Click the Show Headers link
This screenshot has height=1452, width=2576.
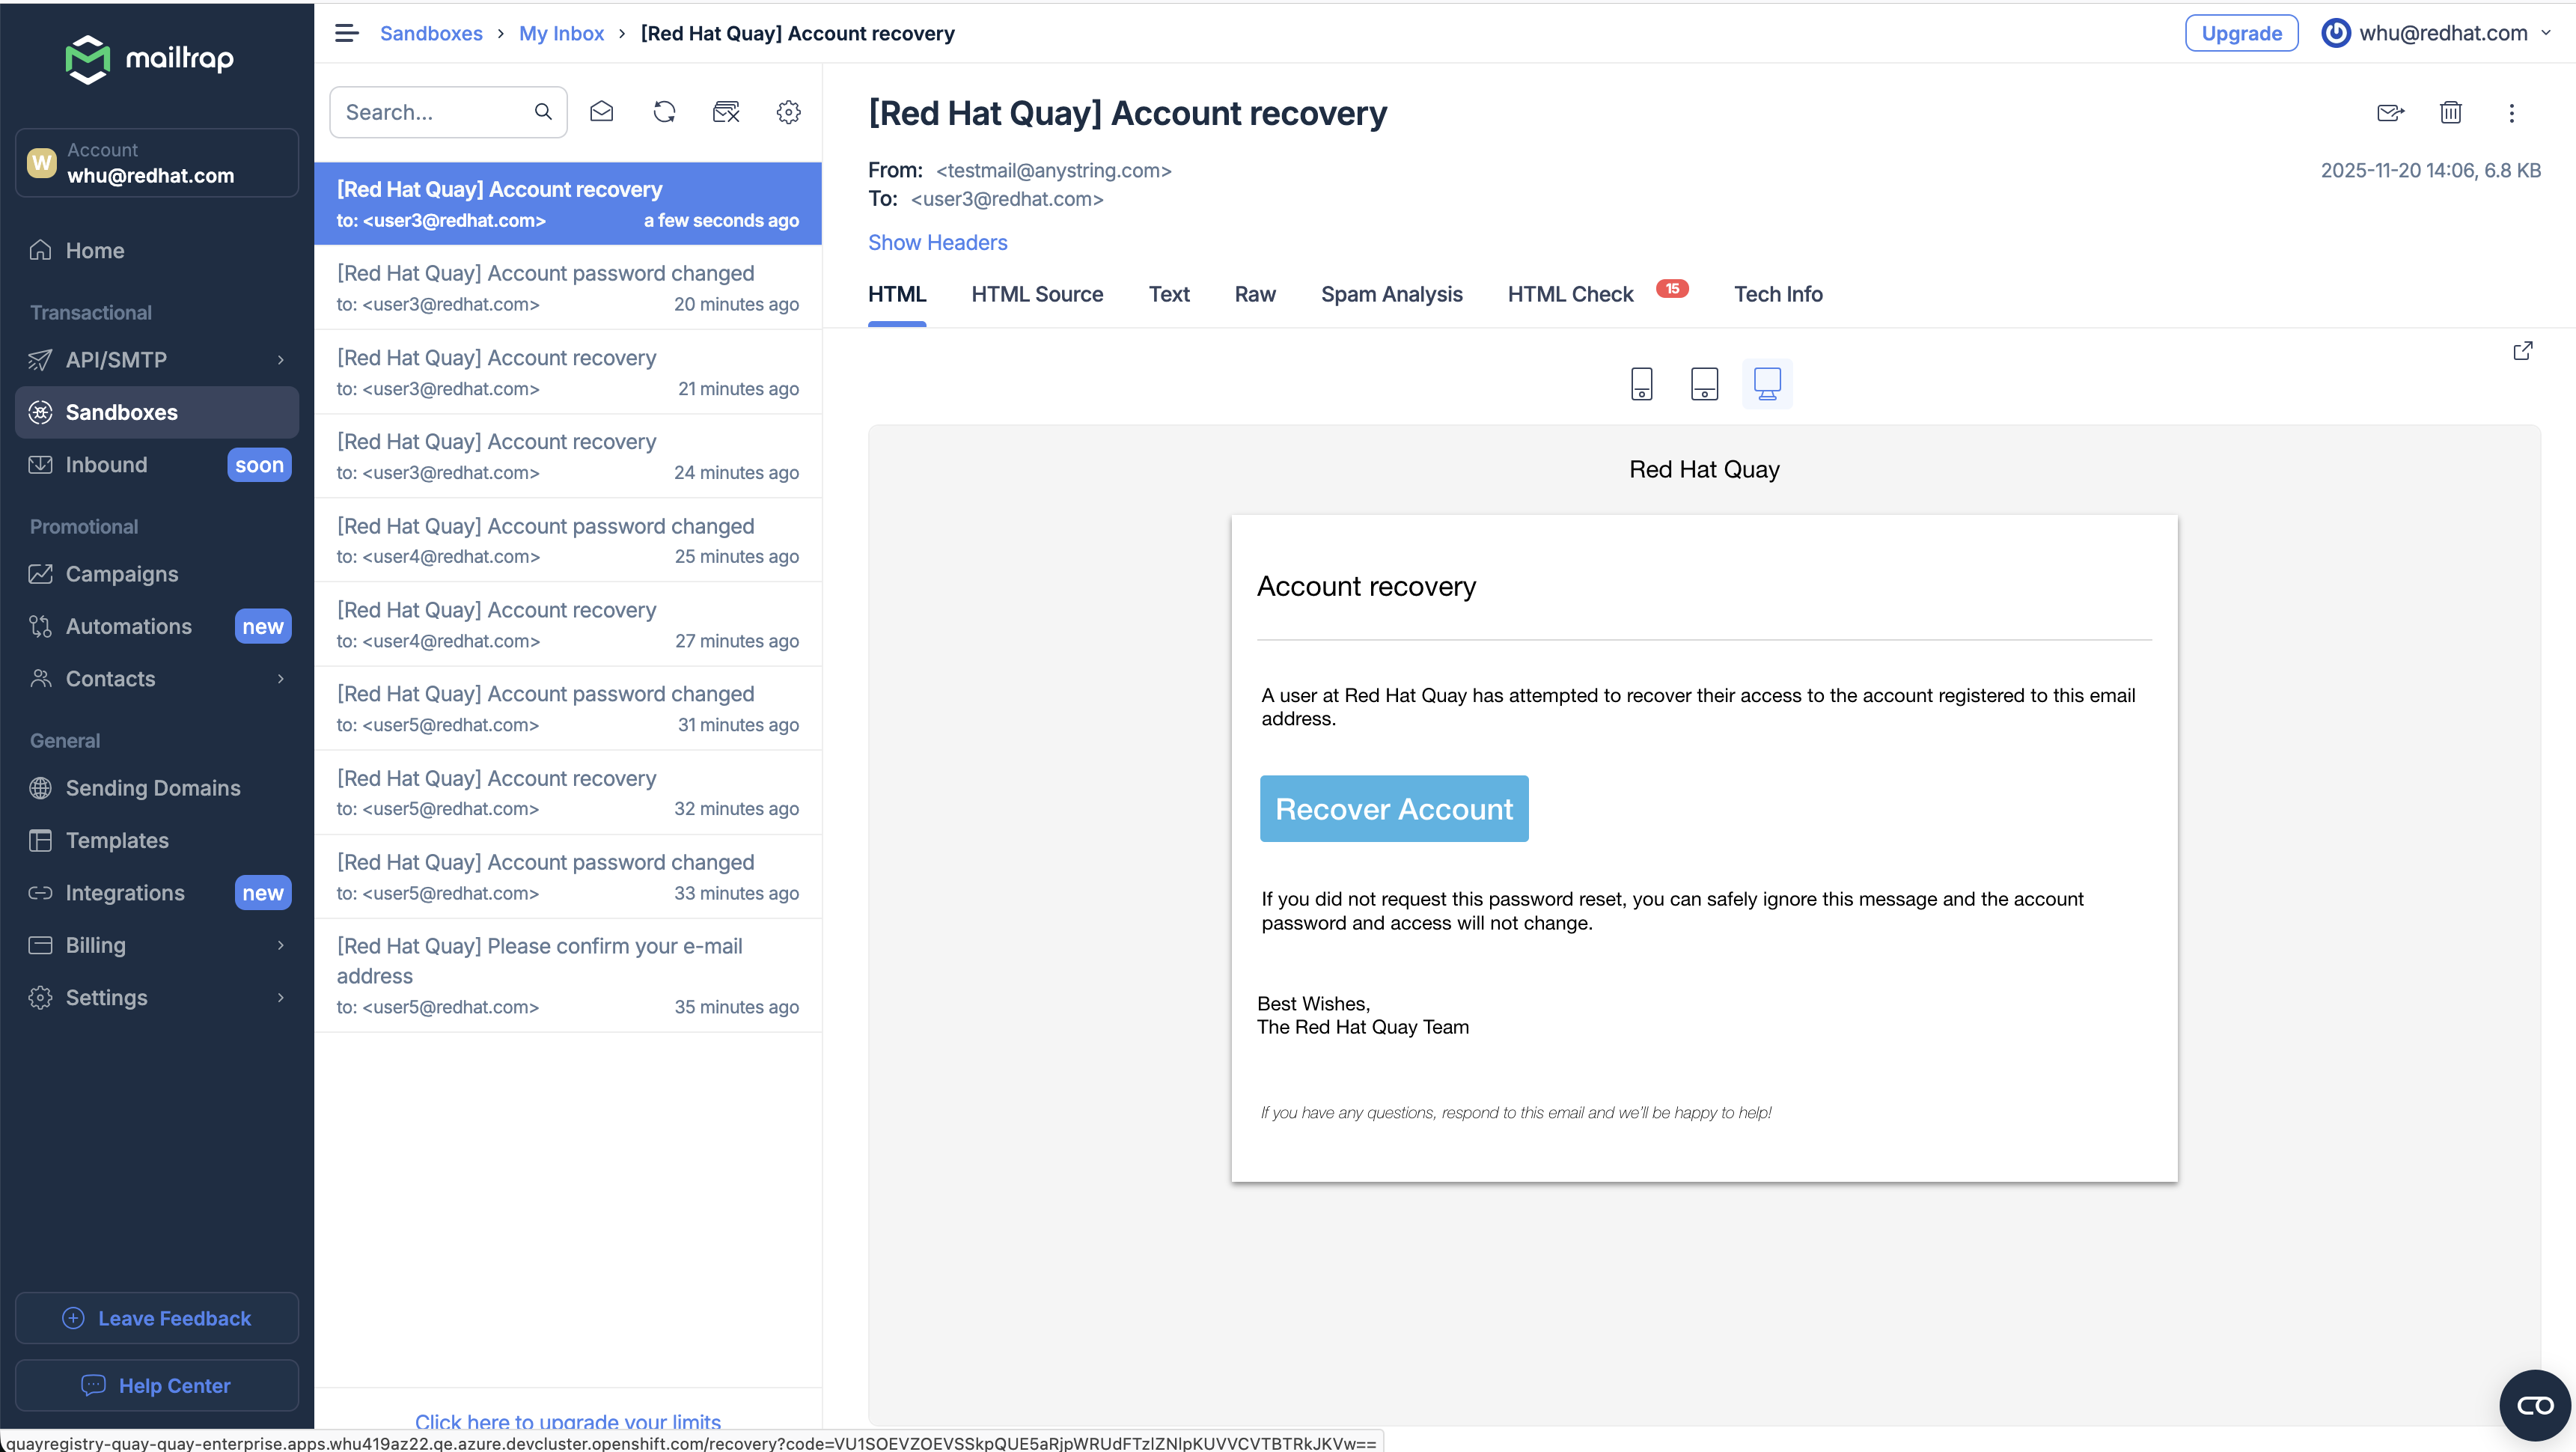click(x=937, y=243)
